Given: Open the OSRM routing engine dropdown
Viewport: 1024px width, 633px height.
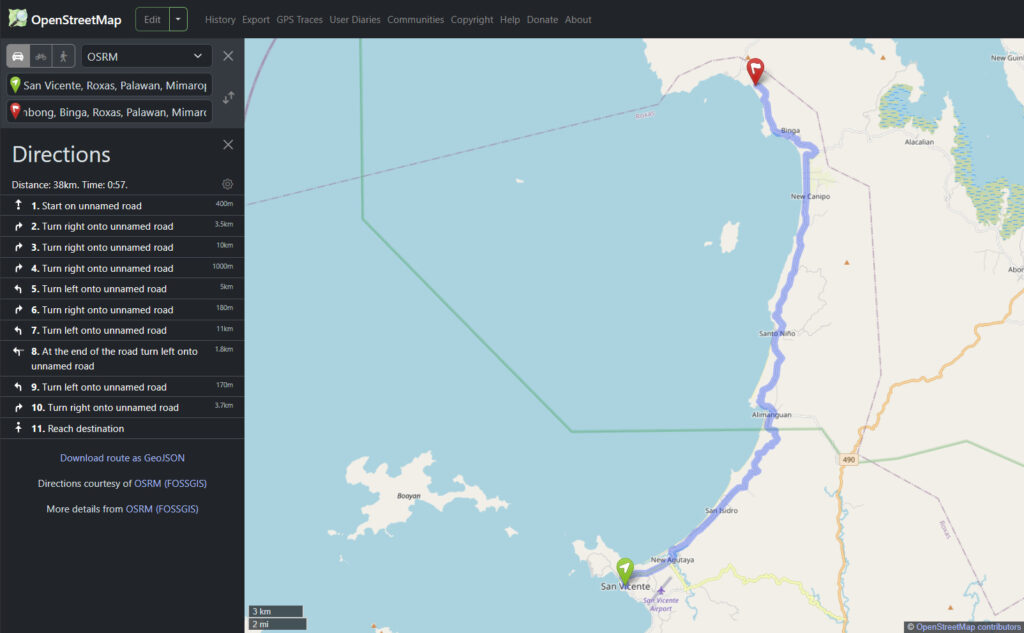Looking at the screenshot, I should point(146,56).
